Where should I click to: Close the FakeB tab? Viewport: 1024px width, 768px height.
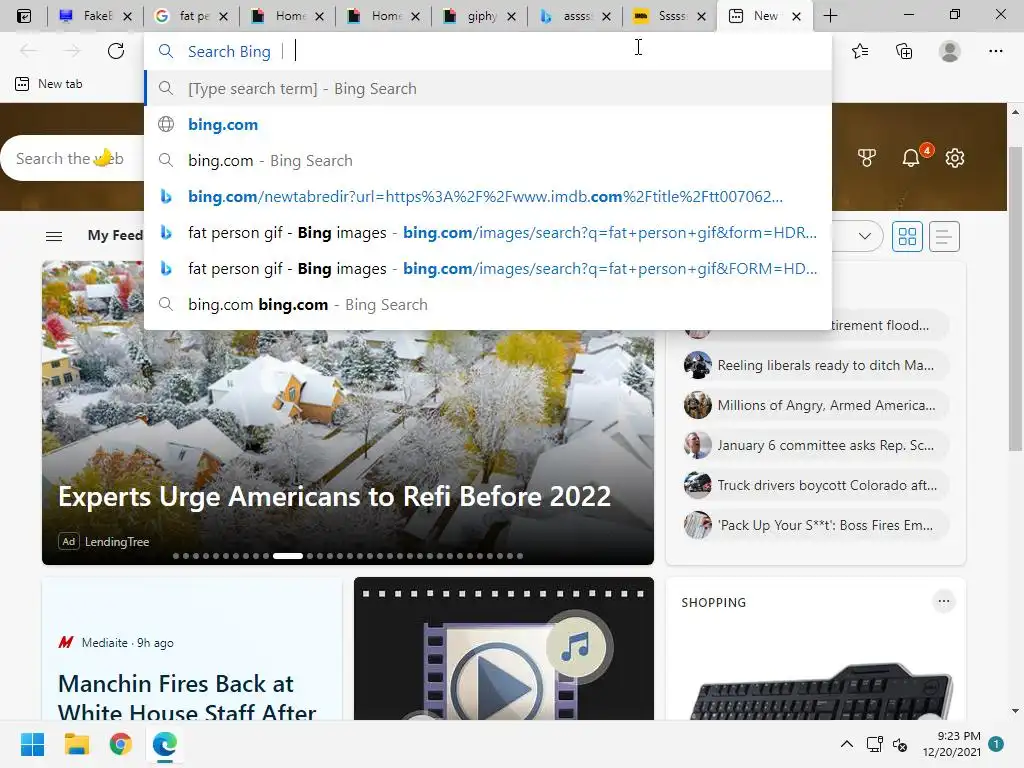coord(127,16)
